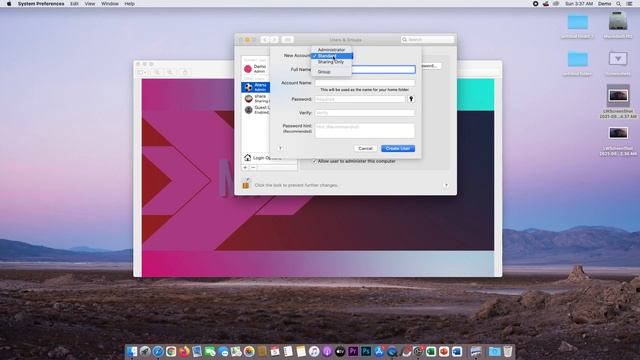Launch Adobe Photoshop from Dock
This screenshot has height=360, width=640.
(366, 351)
